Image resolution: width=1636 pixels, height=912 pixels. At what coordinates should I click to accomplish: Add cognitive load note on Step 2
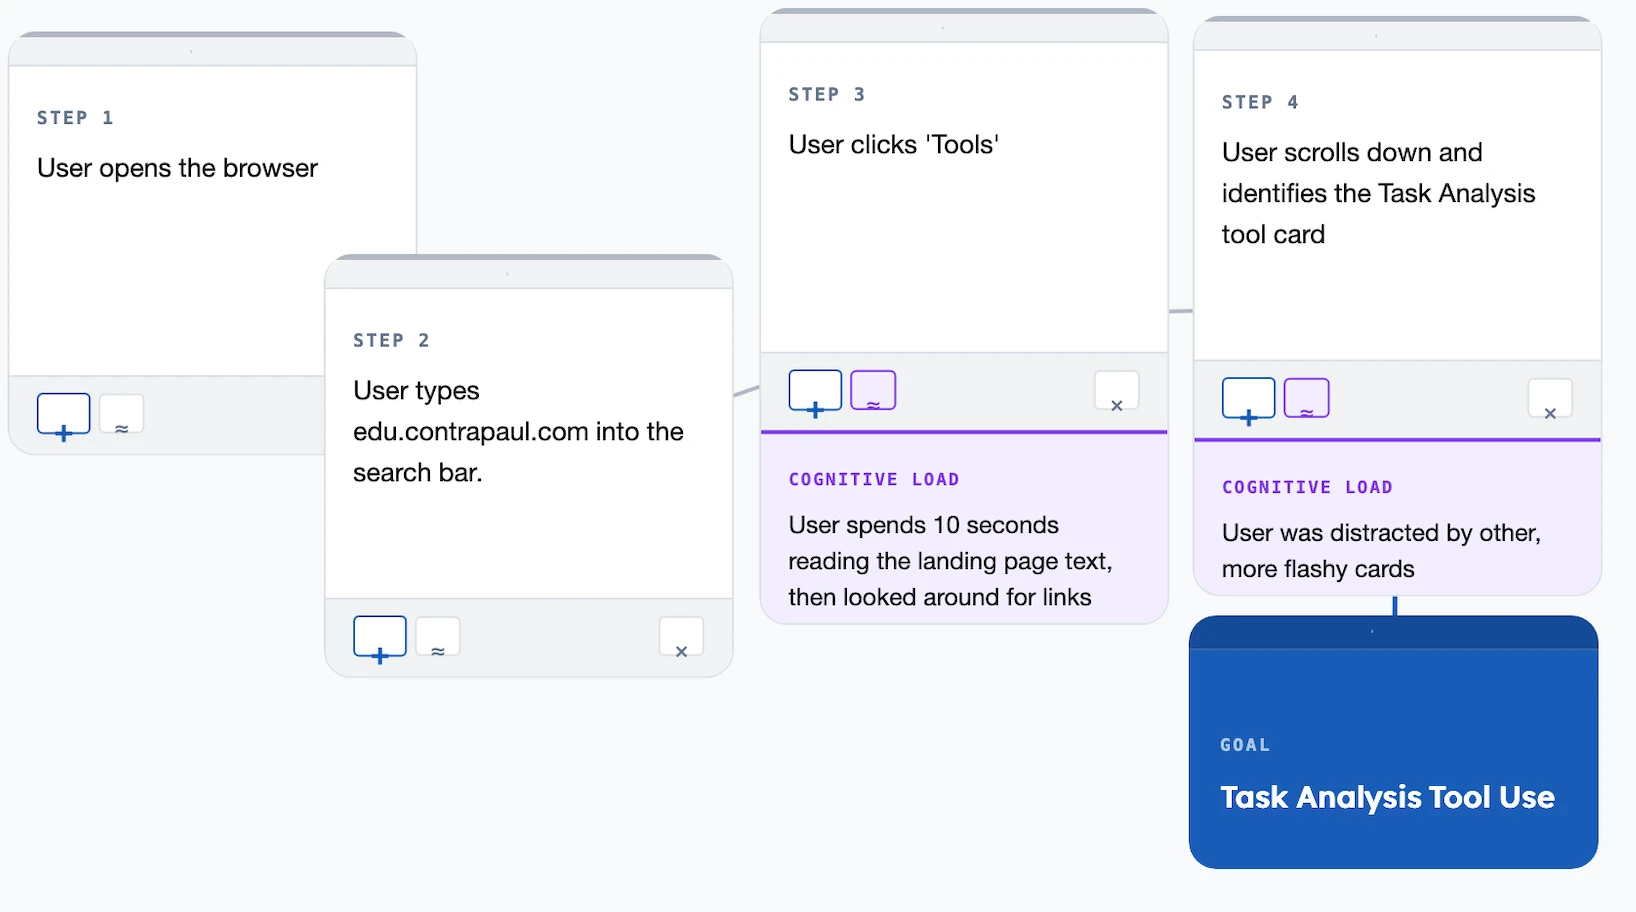point(438,637)
